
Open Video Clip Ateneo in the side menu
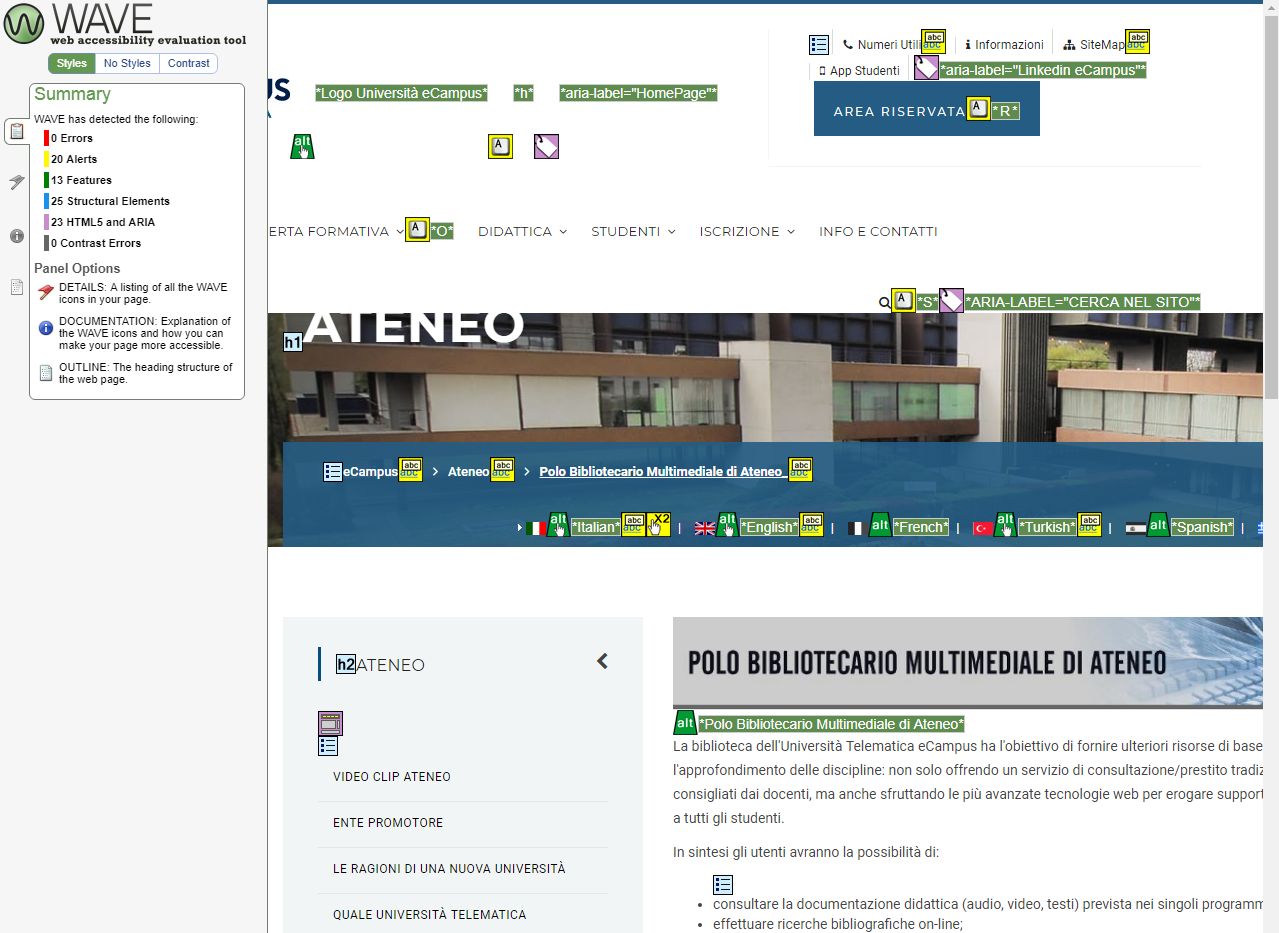point(392,777)
